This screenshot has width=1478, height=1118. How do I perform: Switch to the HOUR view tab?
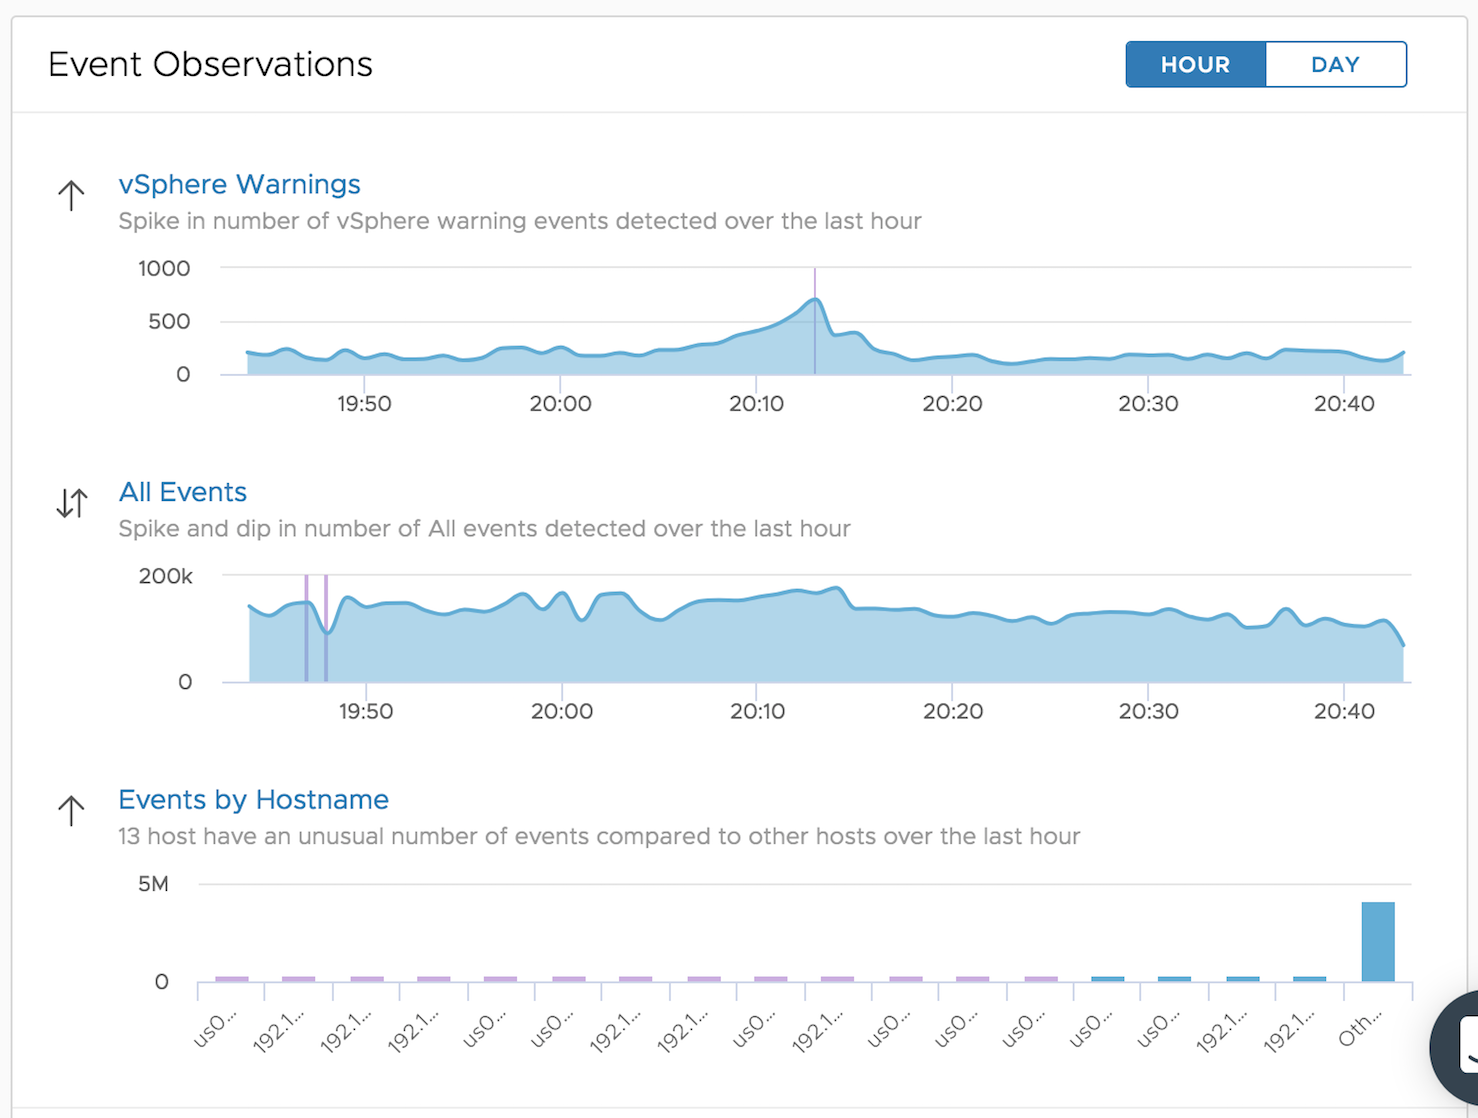click(1195, 65)
